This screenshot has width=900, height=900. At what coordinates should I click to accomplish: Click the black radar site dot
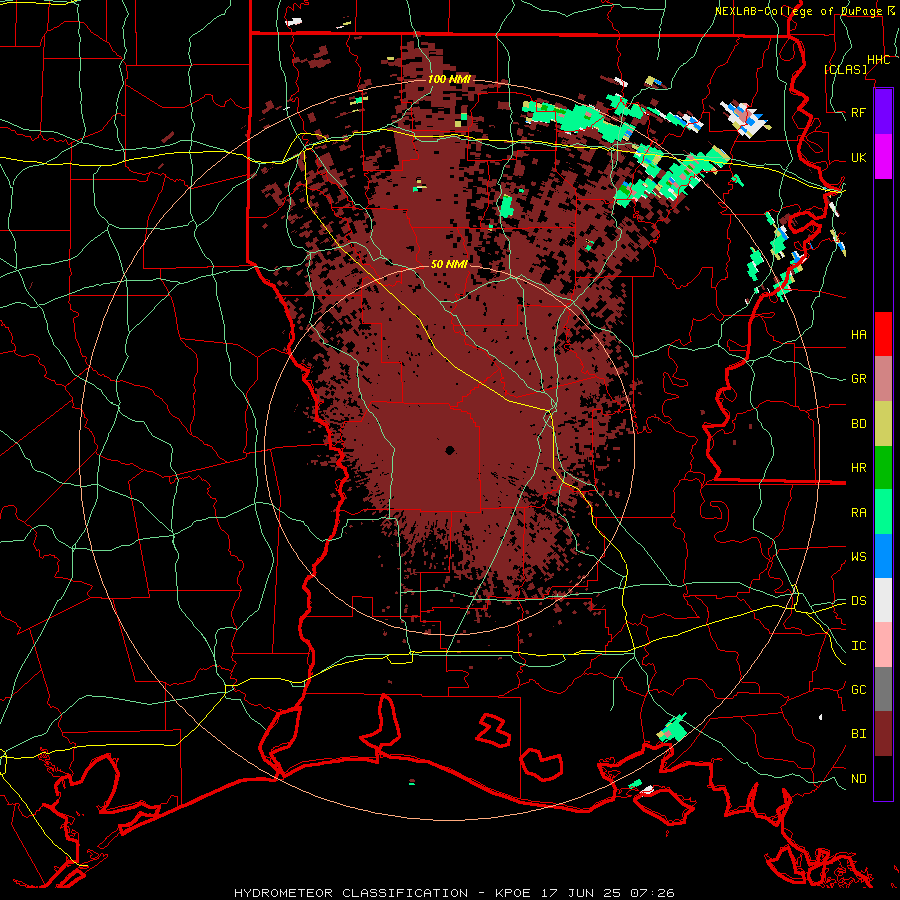[x=450, y=451]
